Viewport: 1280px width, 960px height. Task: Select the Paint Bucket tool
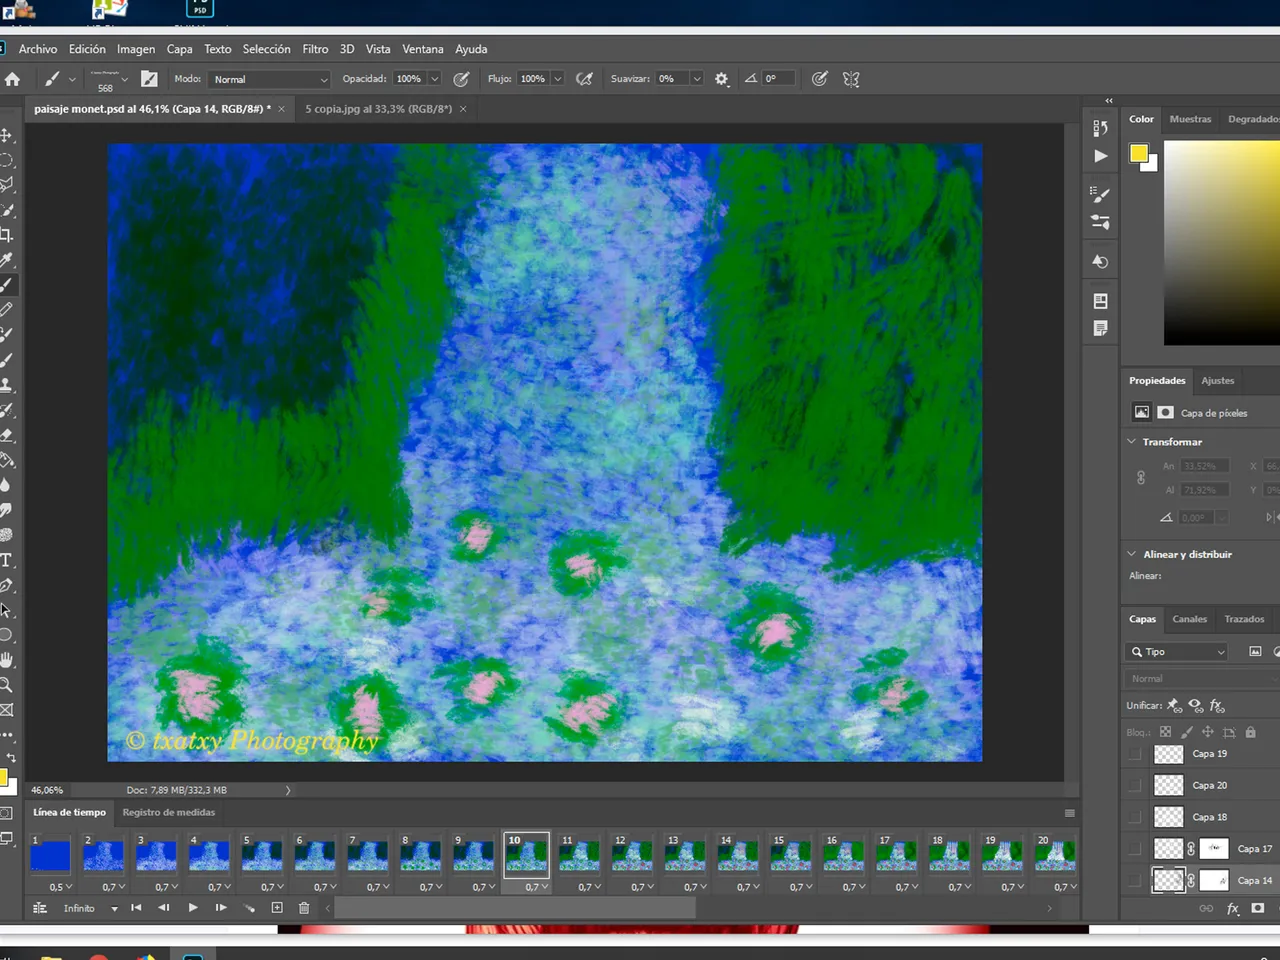point(6,460)
